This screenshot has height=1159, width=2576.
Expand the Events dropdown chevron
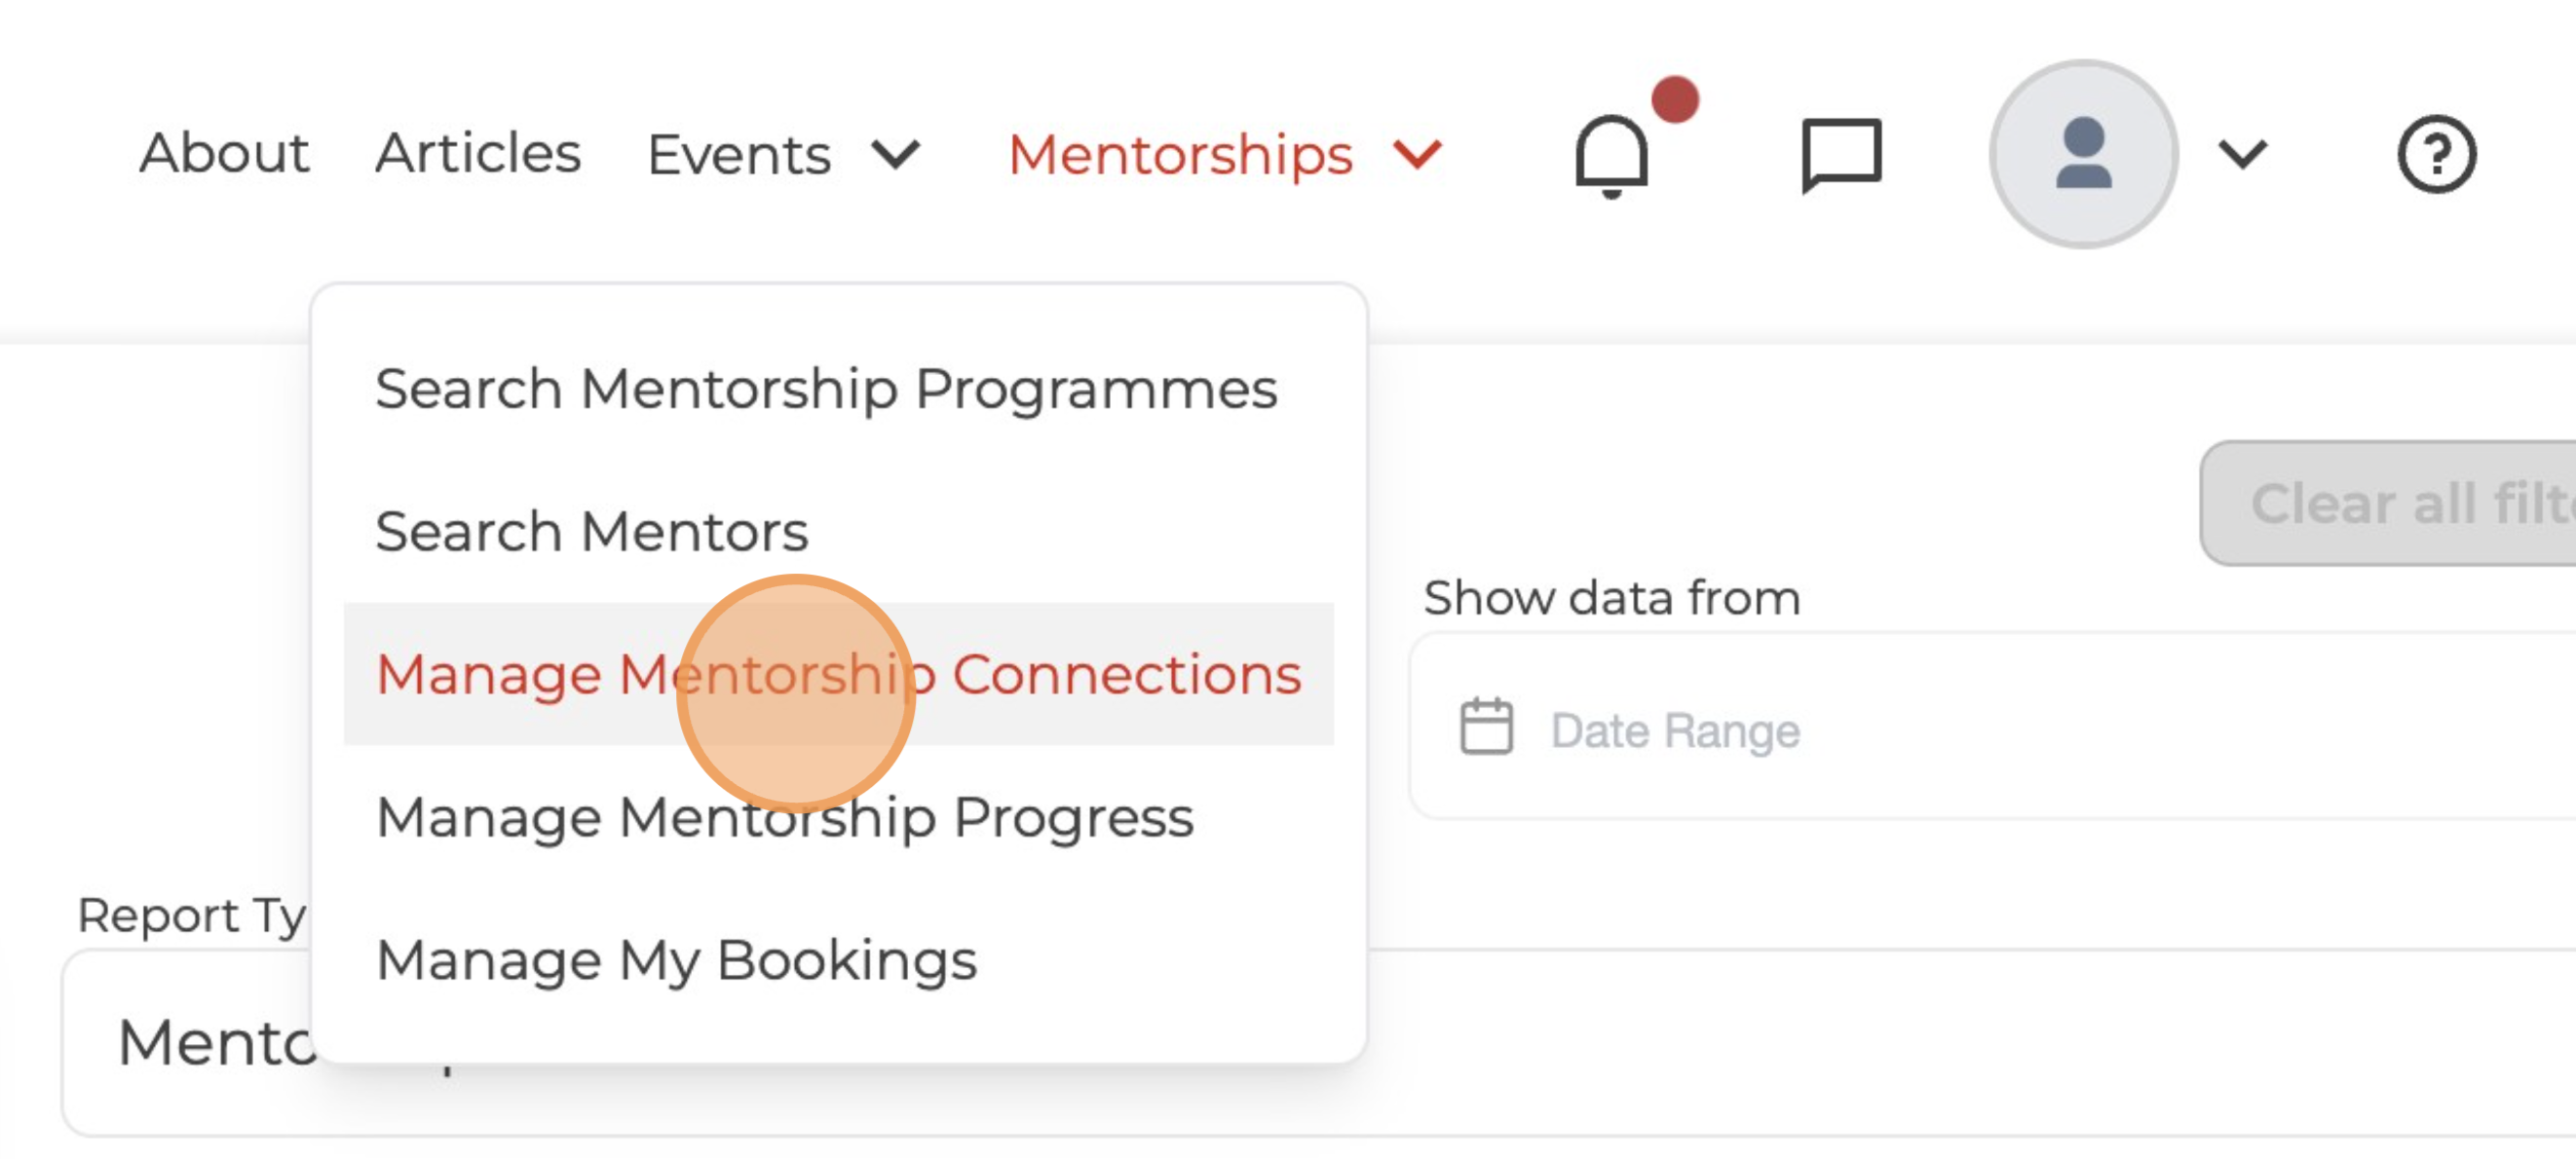click(x=895, y=155)
